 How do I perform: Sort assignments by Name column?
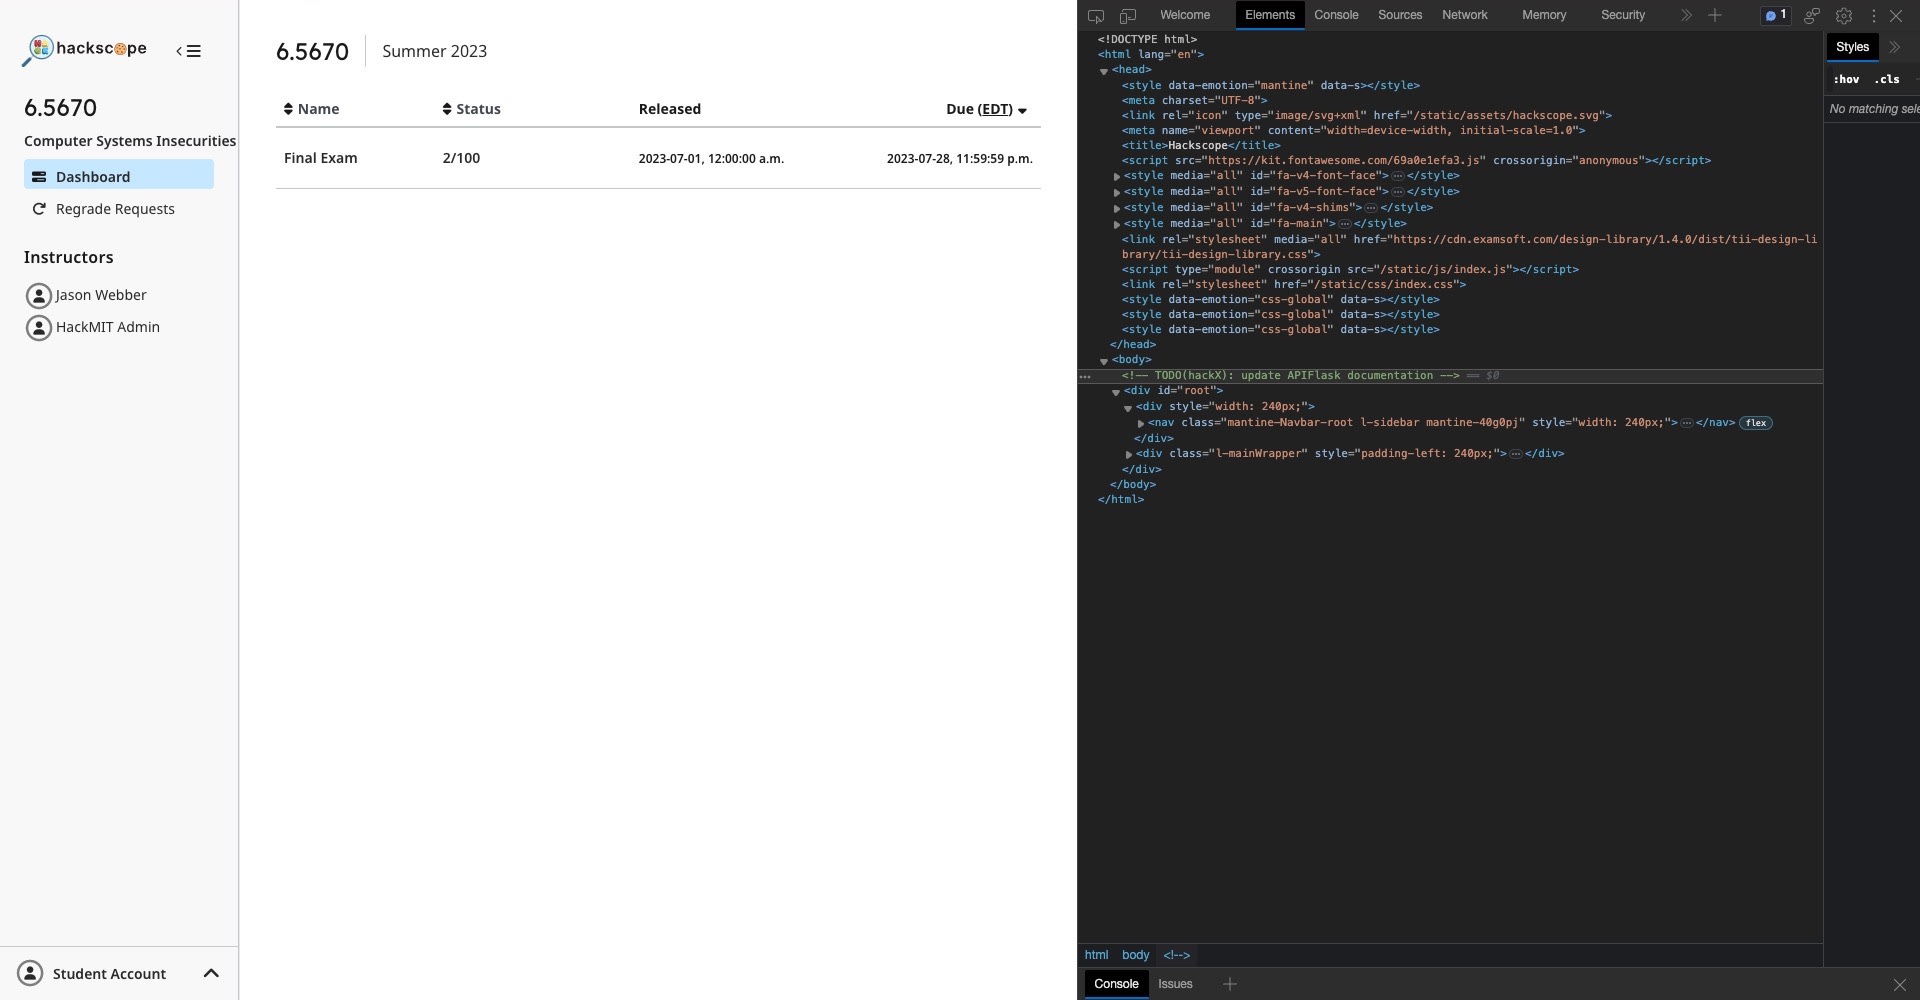(x=311, y=109)
